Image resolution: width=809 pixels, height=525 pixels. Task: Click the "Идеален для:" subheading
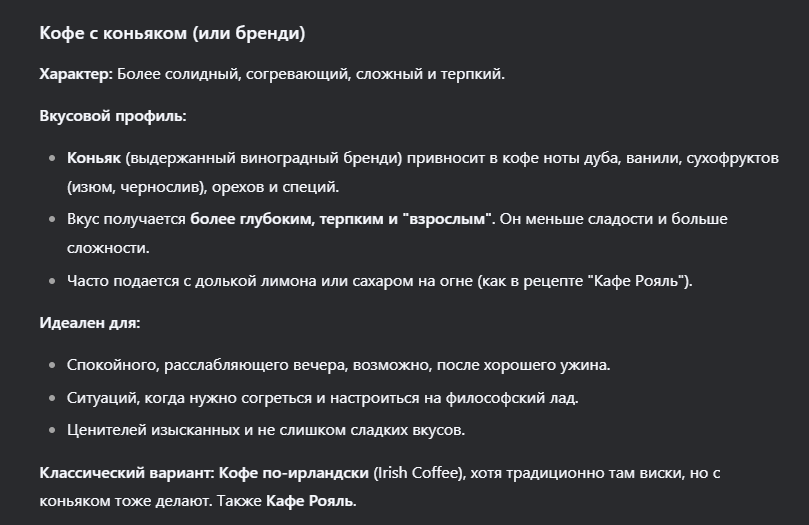pos(89,322)
